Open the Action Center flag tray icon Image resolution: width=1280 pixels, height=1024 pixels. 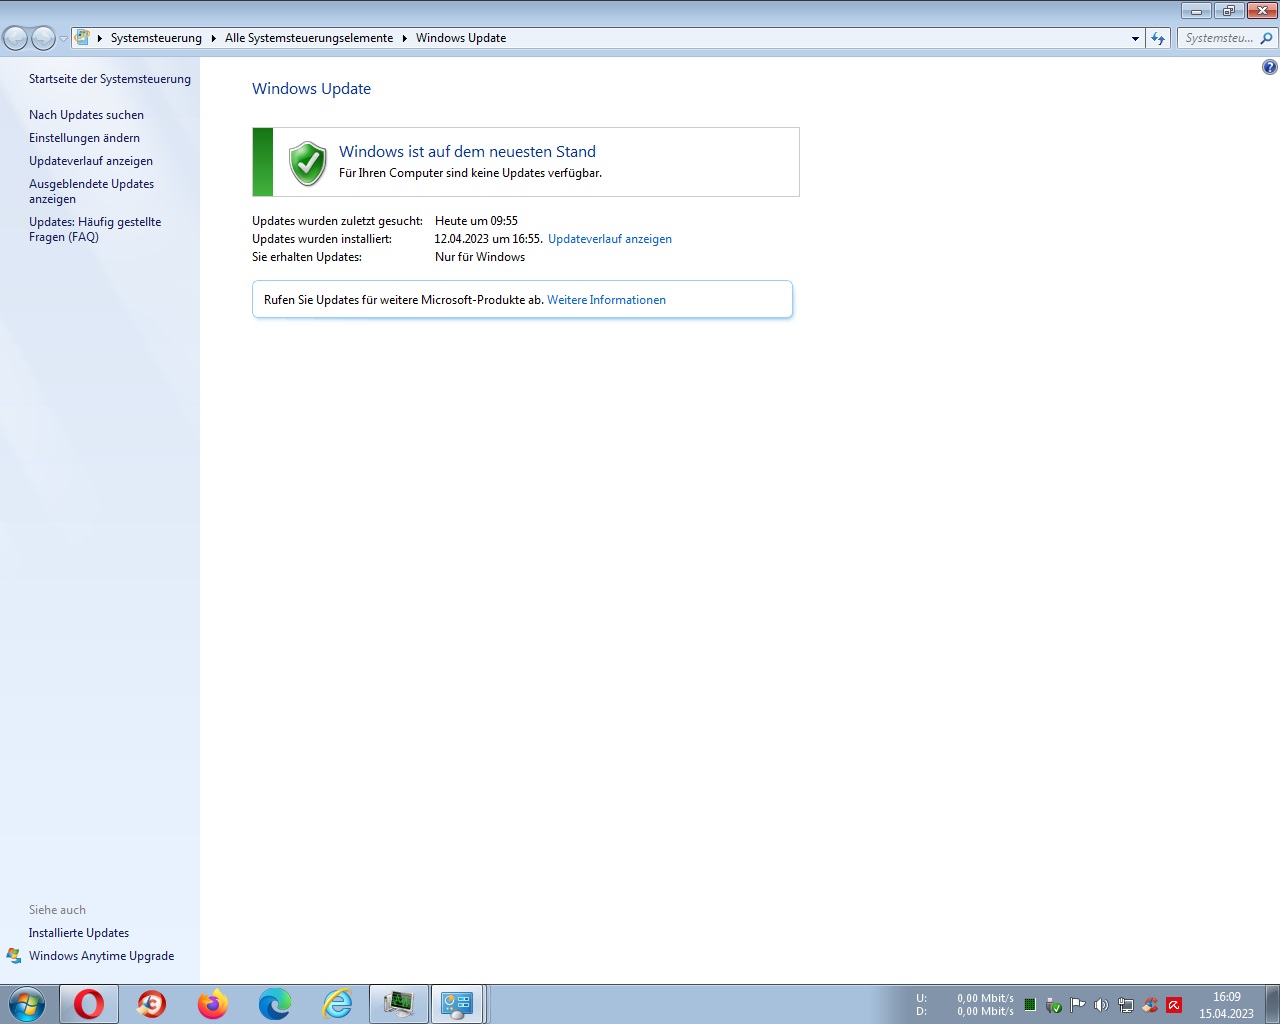click(1077, 1005)
